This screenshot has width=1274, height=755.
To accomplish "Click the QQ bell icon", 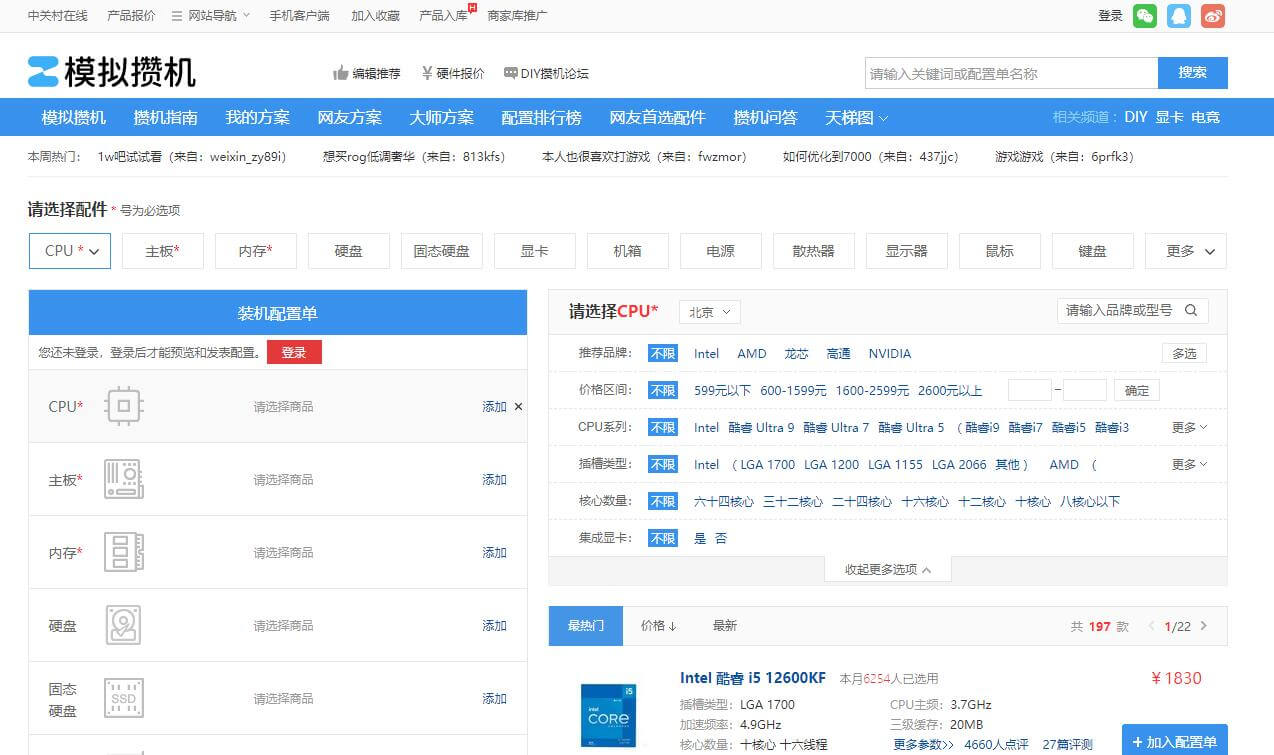I will pos(1179,16).
